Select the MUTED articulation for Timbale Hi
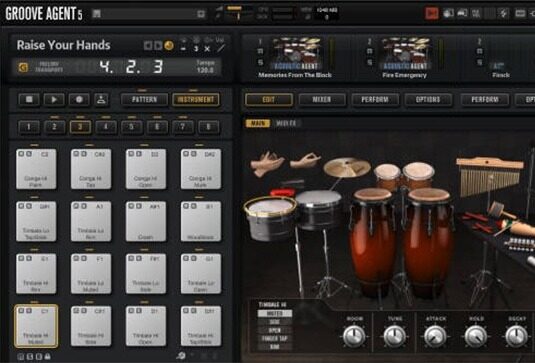The width and height of the screenshot is (535, 363). click(x=275, y=313)
